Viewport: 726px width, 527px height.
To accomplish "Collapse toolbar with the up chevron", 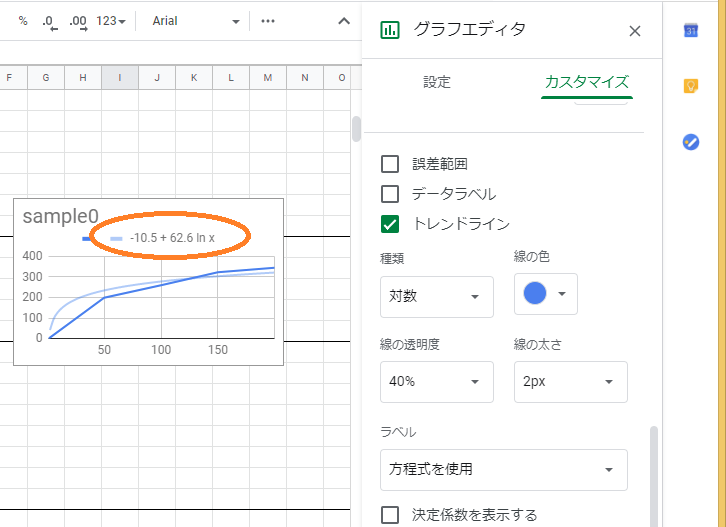I will click(x=343, y=21).
